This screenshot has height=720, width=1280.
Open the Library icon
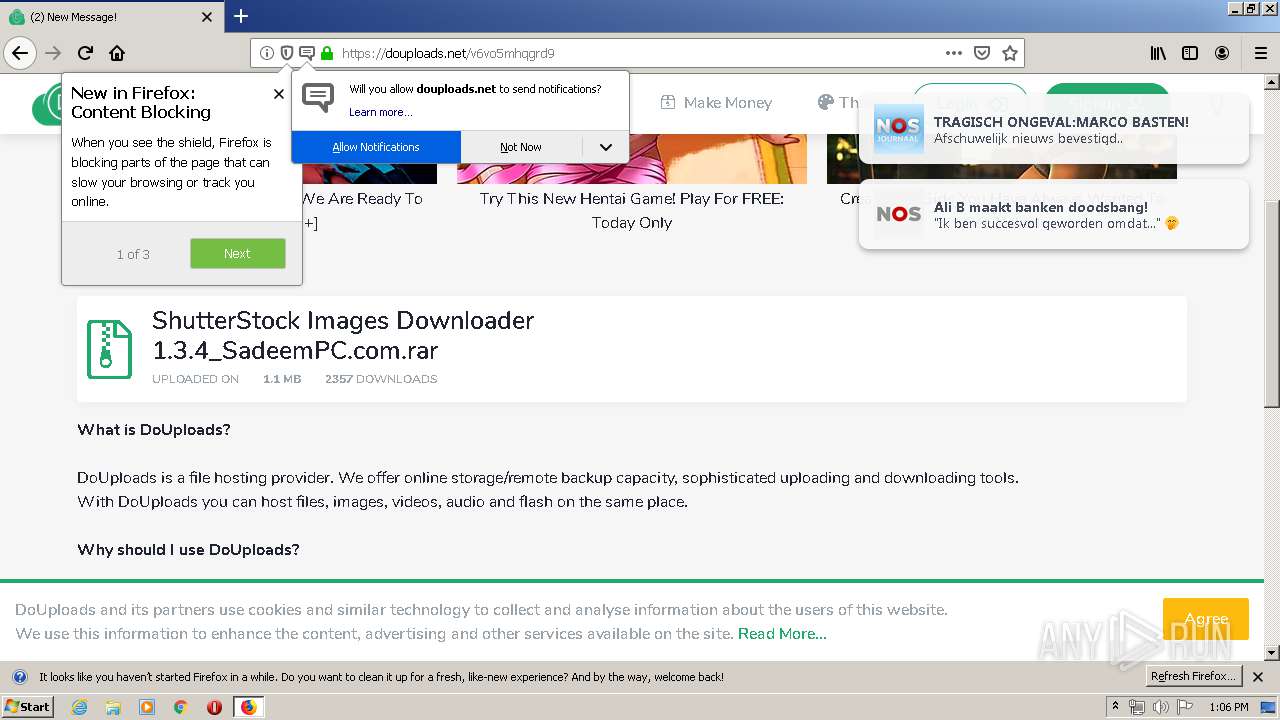click(1158, 53)
